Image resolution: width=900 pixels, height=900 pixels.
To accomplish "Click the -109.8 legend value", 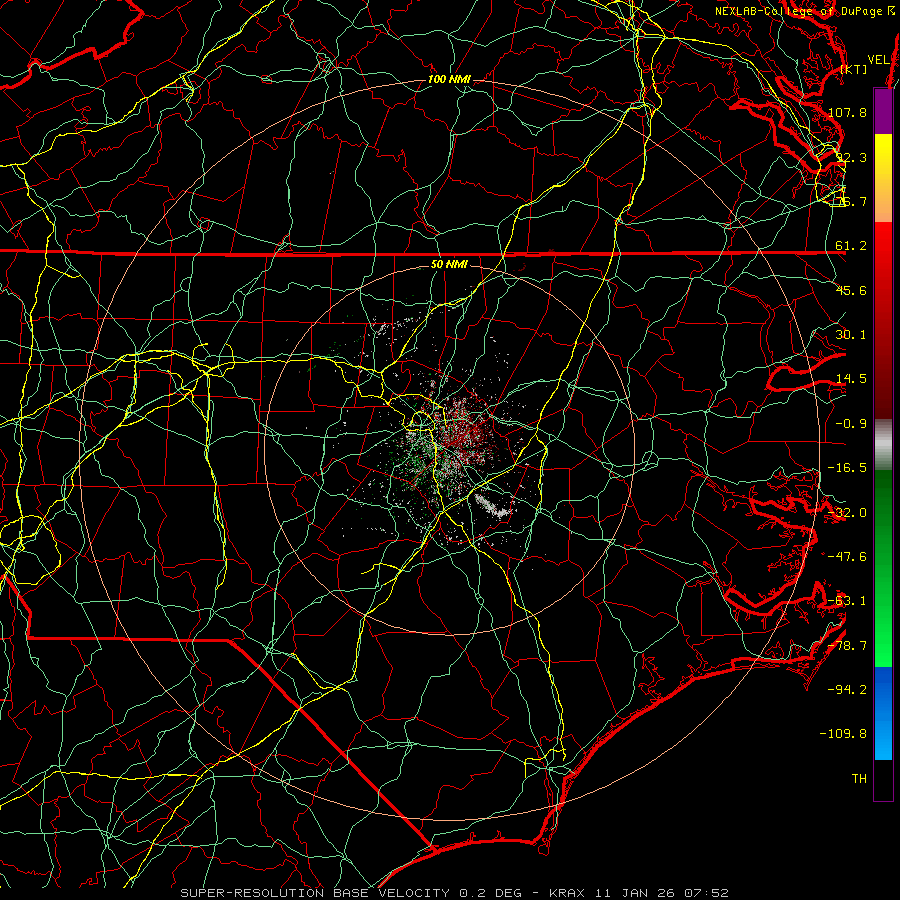I will click(844, 734).
